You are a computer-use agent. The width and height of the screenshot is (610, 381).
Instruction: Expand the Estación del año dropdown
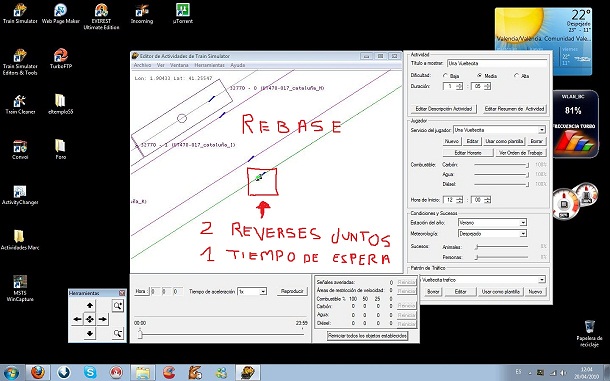[523, 223]
